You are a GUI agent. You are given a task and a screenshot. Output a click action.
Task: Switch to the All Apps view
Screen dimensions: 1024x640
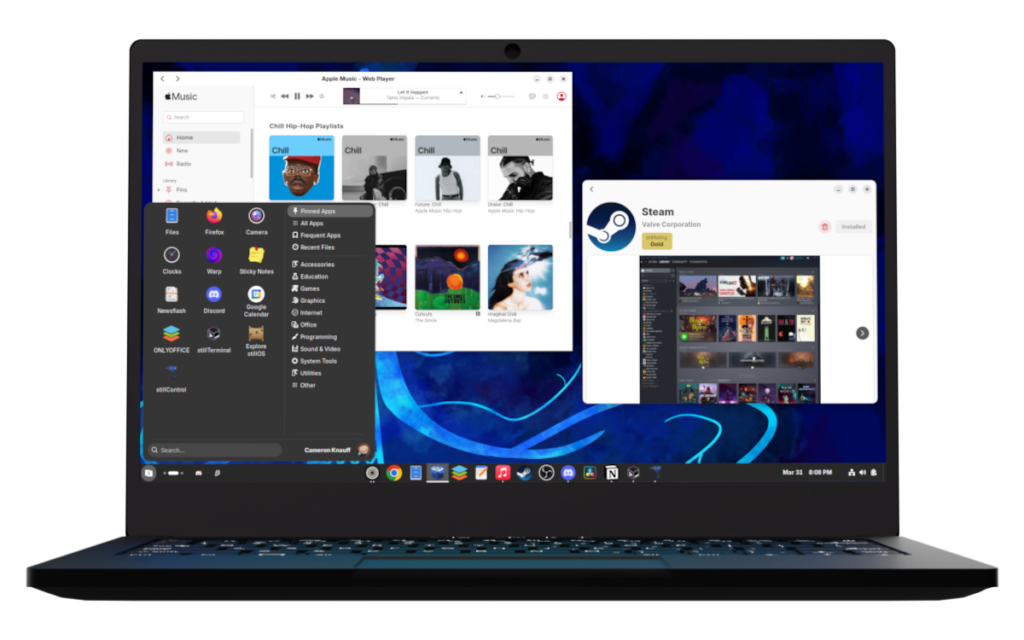pos(313,223)
